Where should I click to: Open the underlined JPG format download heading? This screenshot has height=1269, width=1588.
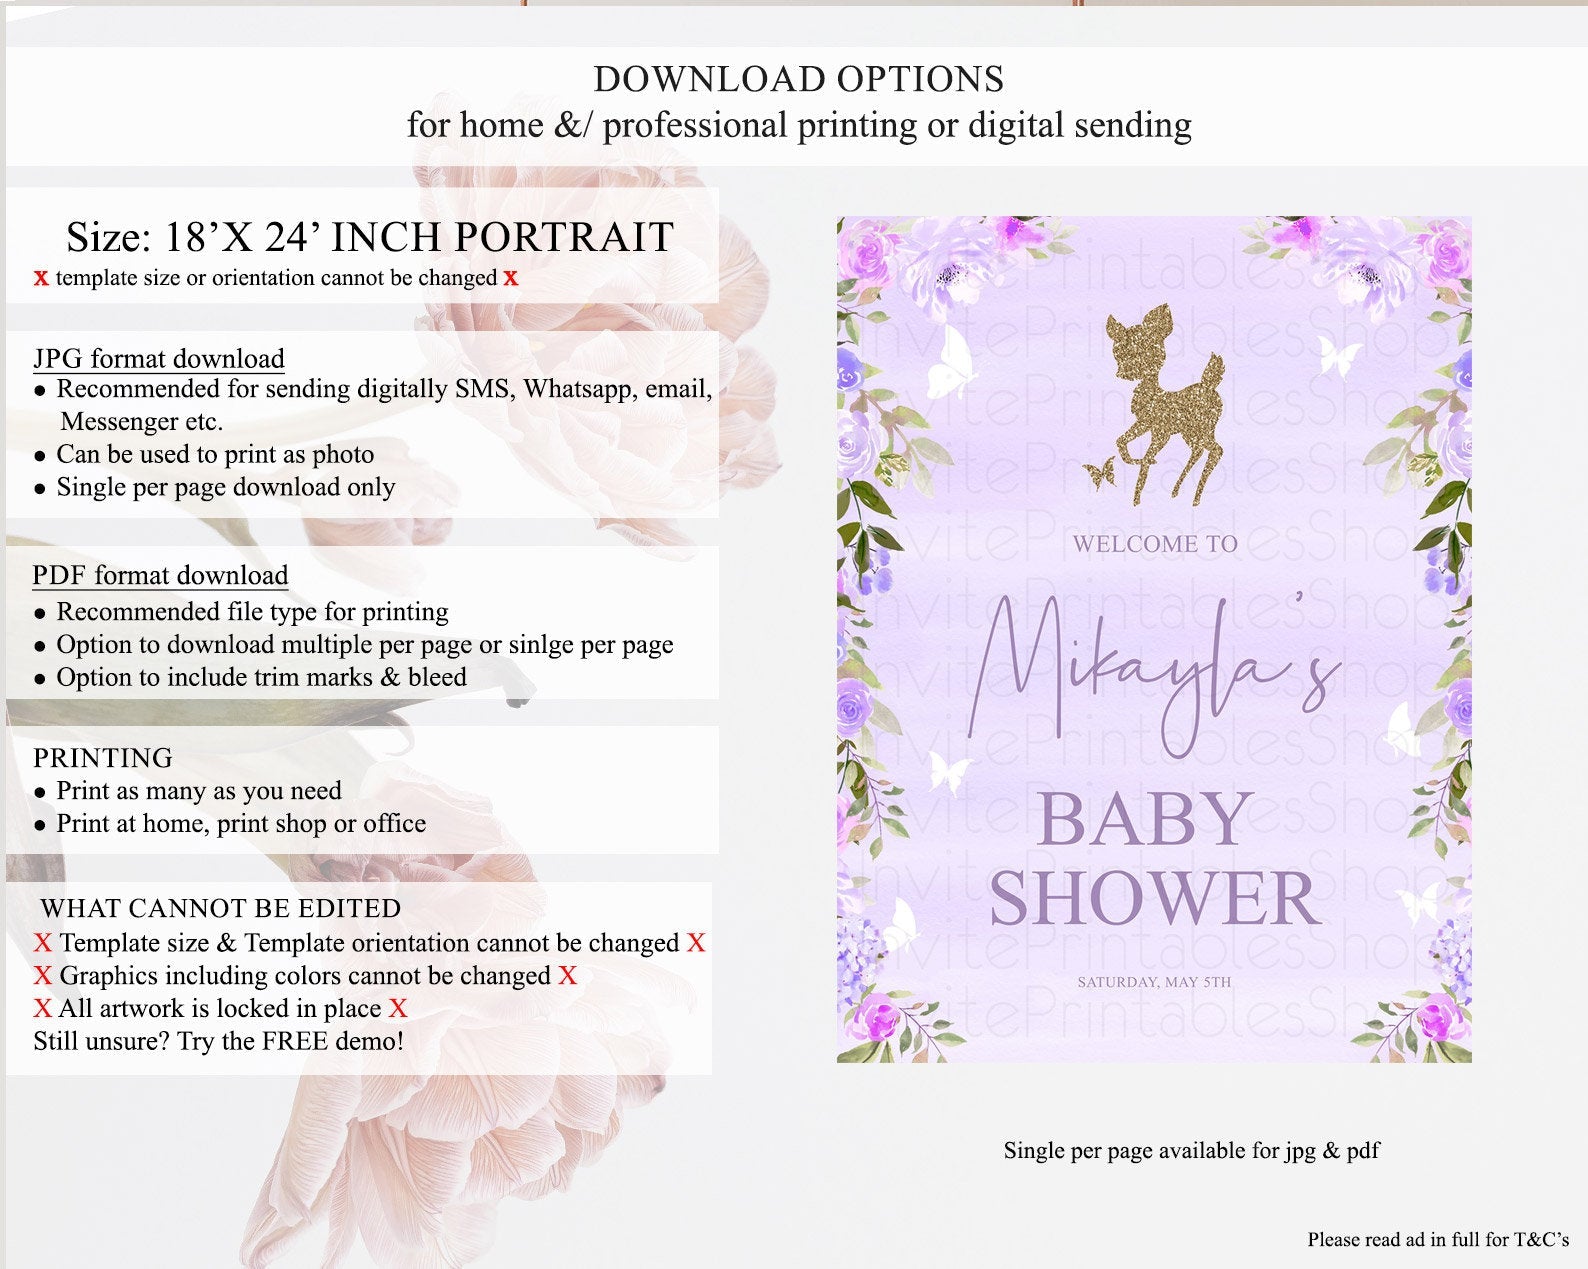point(159,358)
